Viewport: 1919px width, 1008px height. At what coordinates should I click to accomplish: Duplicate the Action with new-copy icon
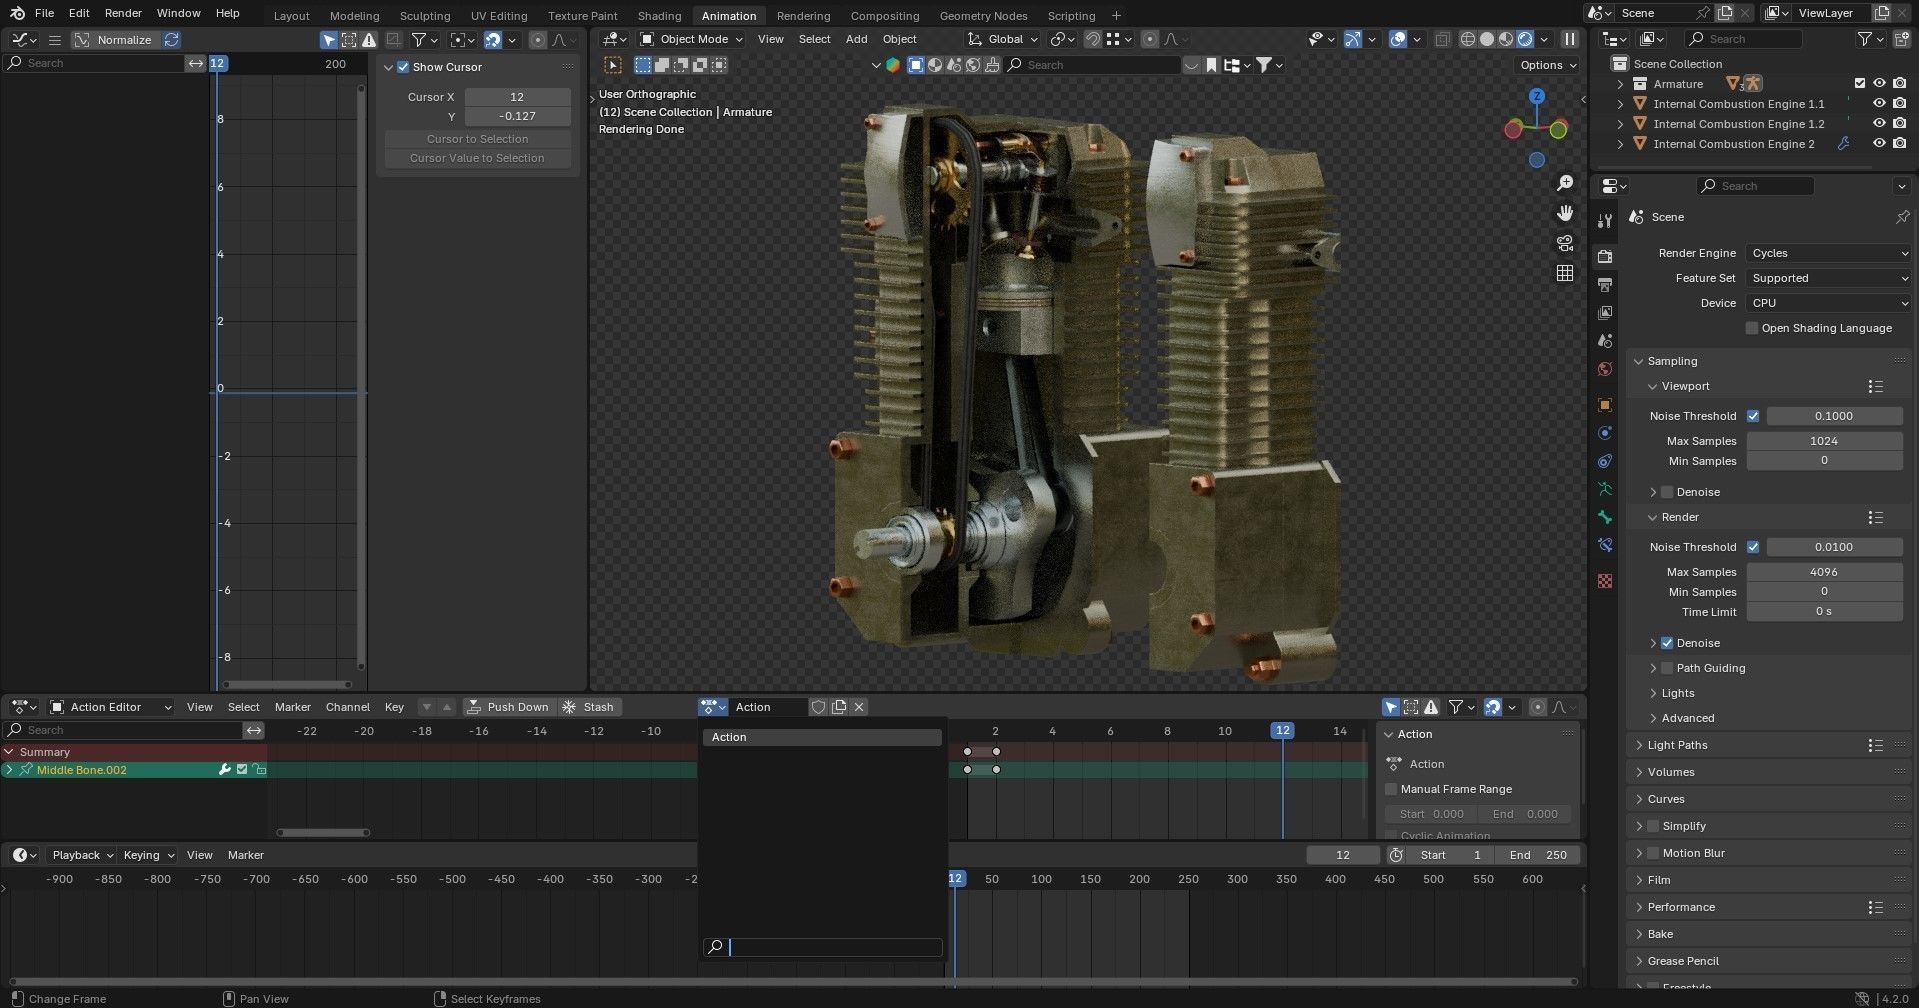point(839,707)
